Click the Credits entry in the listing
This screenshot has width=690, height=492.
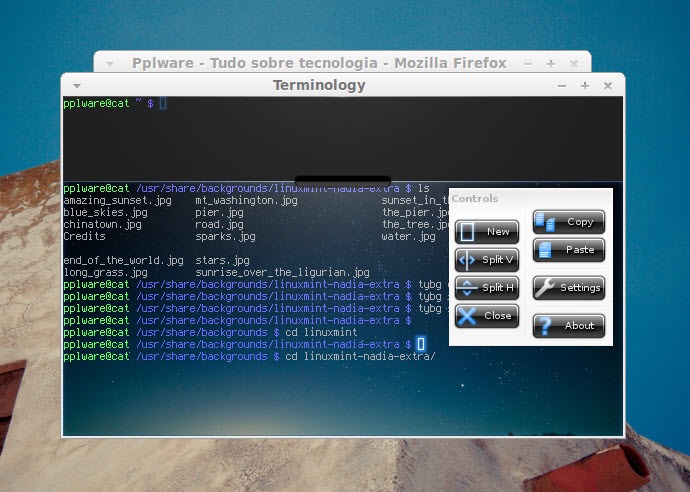tap(84, 236)
